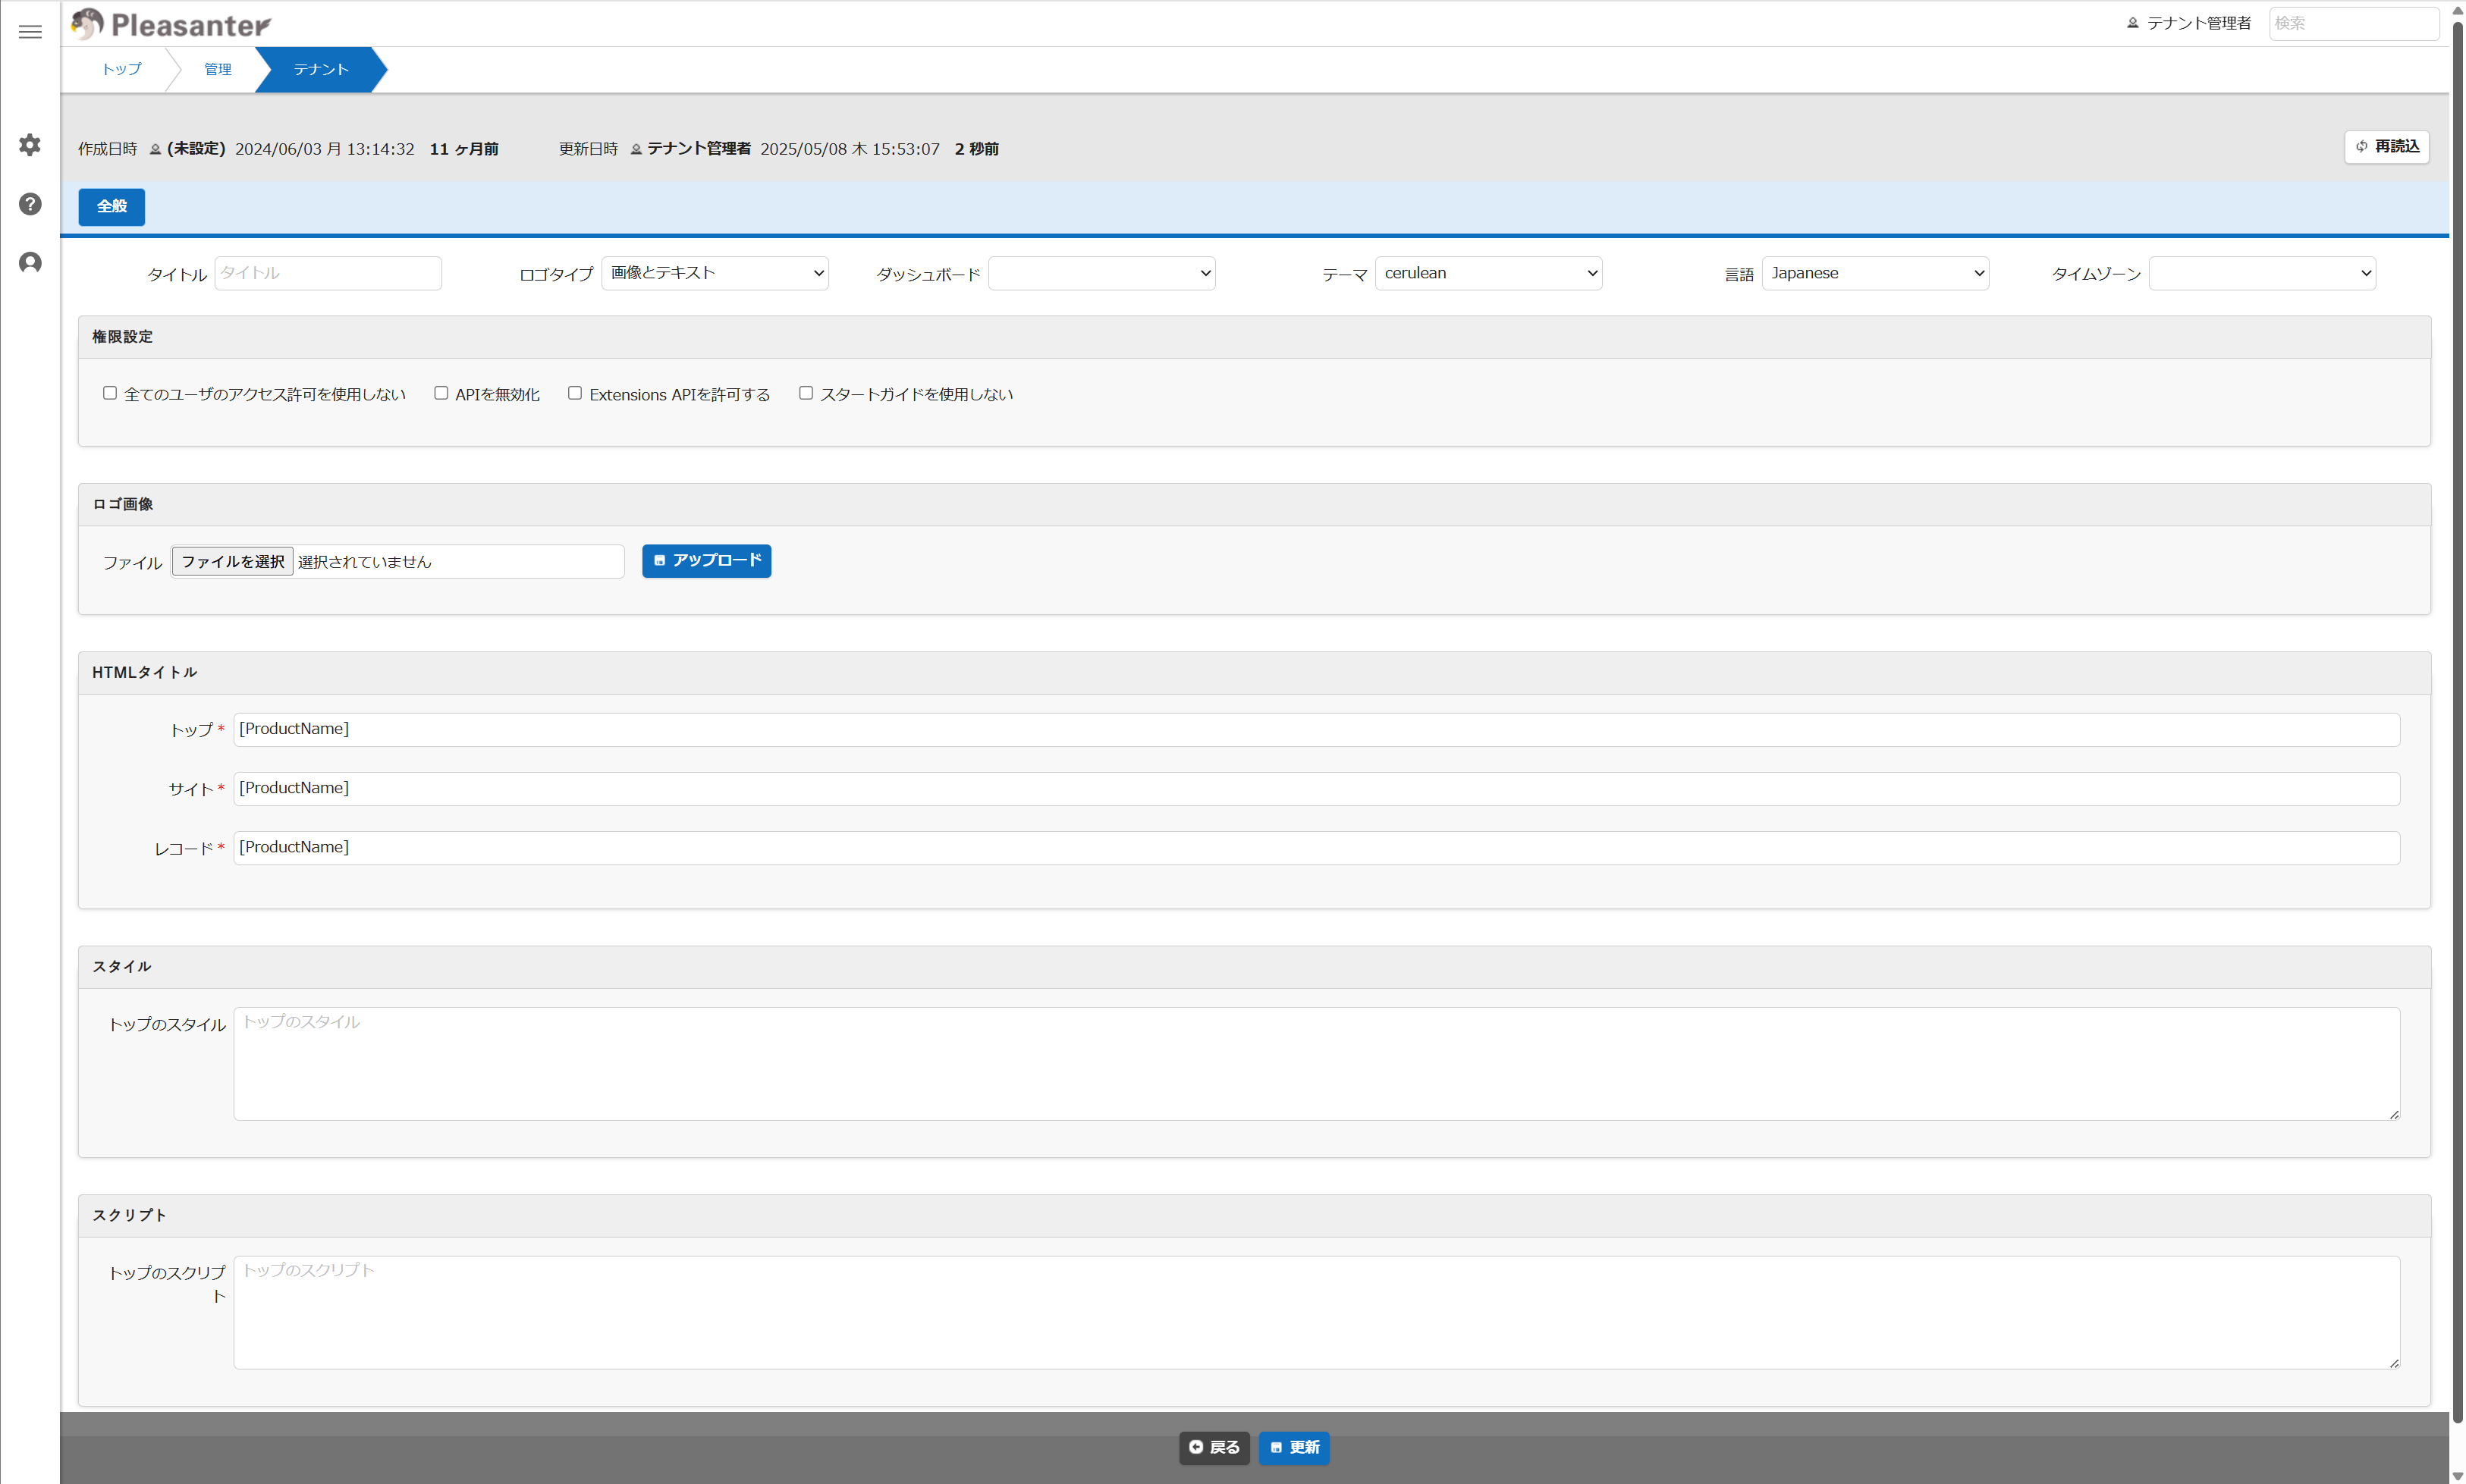Click the トップのスクリプト text area
The image size is (2466, 1484).
(1316, 1313)
